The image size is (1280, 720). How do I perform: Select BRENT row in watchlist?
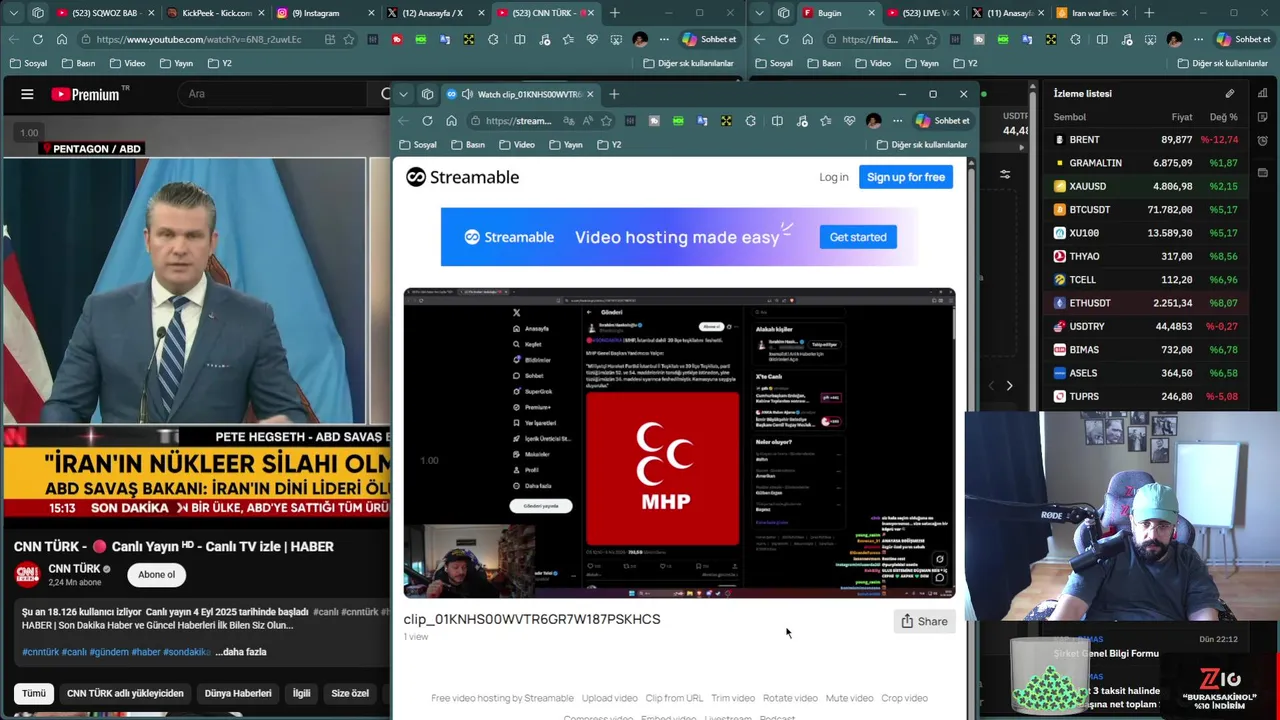(1148, 140)
